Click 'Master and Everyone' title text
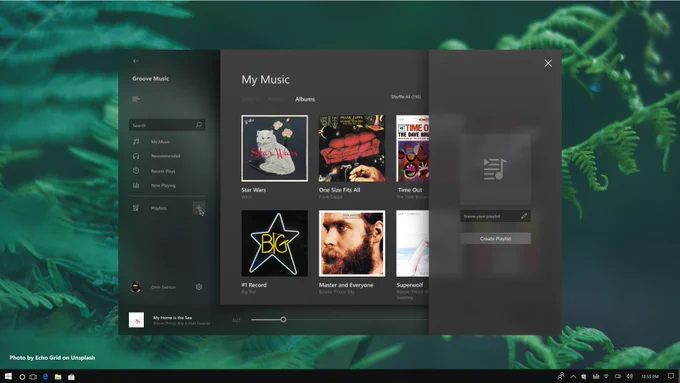Screen dimensions: 680x383 [346, 285]
